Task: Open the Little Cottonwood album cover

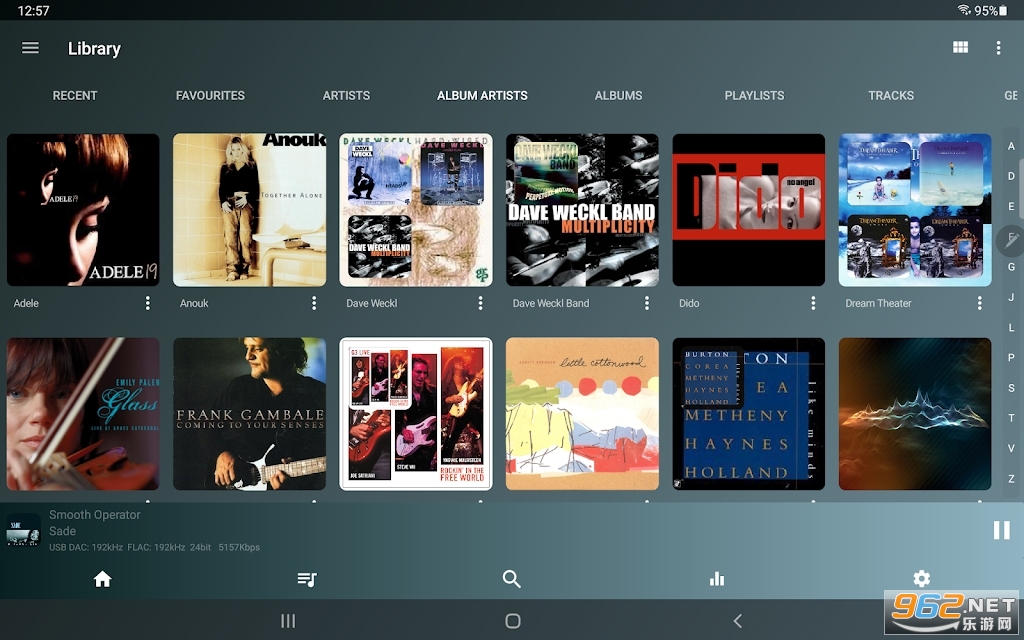Action: pos(583,413)
